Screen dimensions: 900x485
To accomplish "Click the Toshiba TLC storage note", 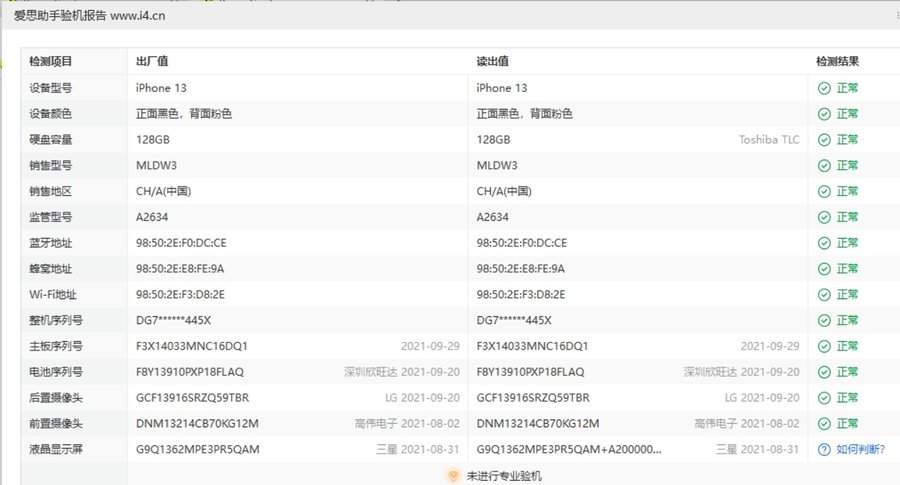I will pyautogui.click(x=769, y=139).
